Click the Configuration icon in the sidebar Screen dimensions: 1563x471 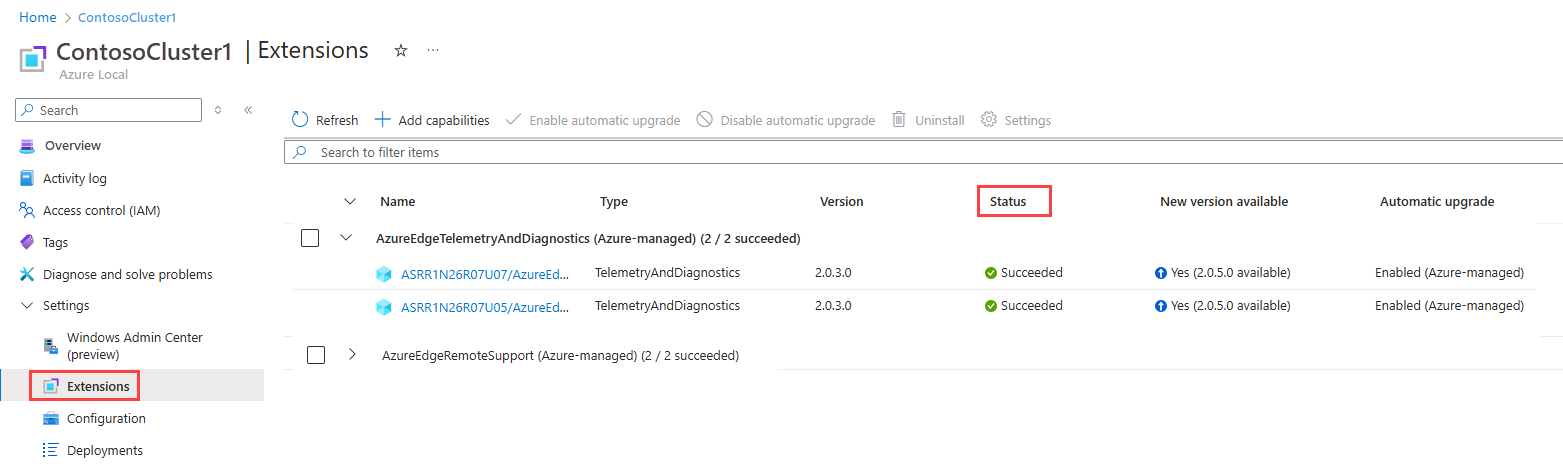tap(51, 419)
